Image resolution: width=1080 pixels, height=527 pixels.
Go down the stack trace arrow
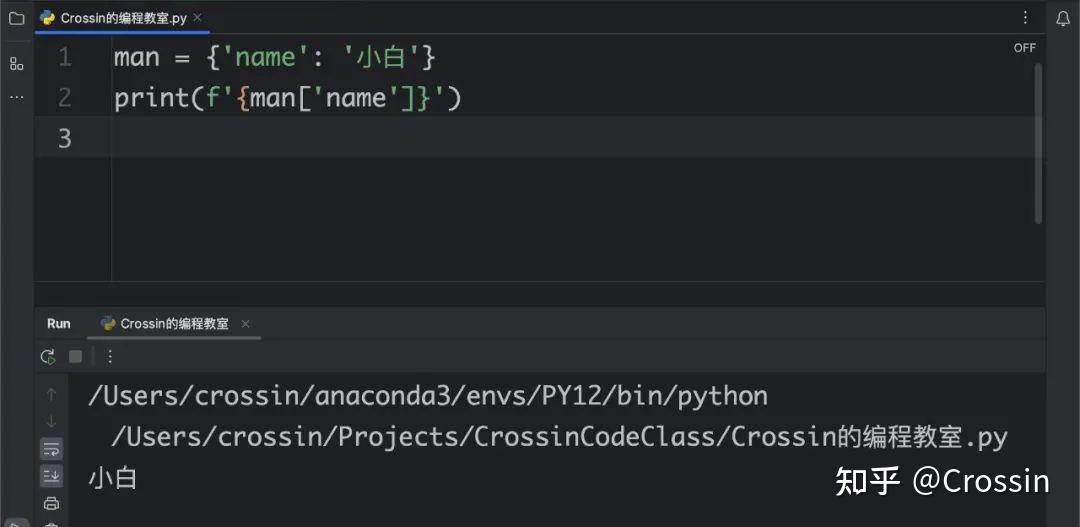tap(51, 421)
